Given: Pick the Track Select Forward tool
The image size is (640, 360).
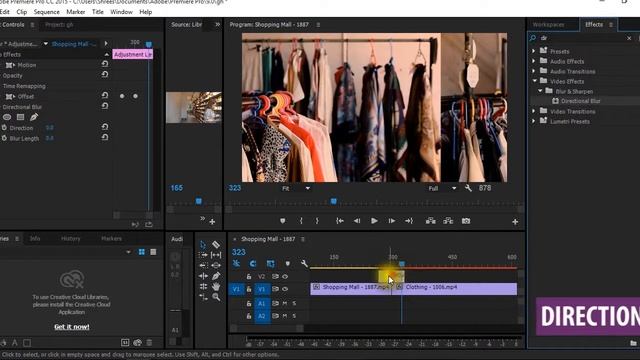Looking at the screenshot, I should tap(203, 255).
